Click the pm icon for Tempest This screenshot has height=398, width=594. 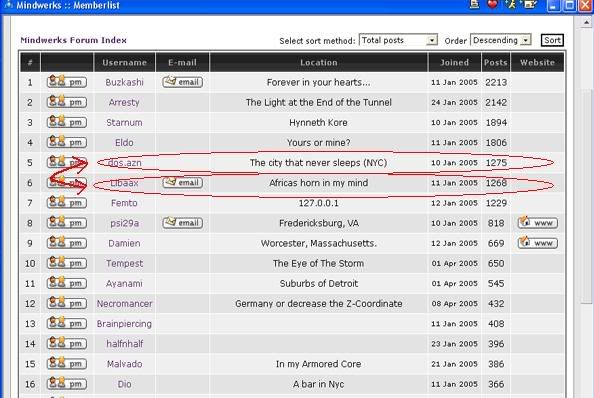pyautogui.click(x=67, y=263)
